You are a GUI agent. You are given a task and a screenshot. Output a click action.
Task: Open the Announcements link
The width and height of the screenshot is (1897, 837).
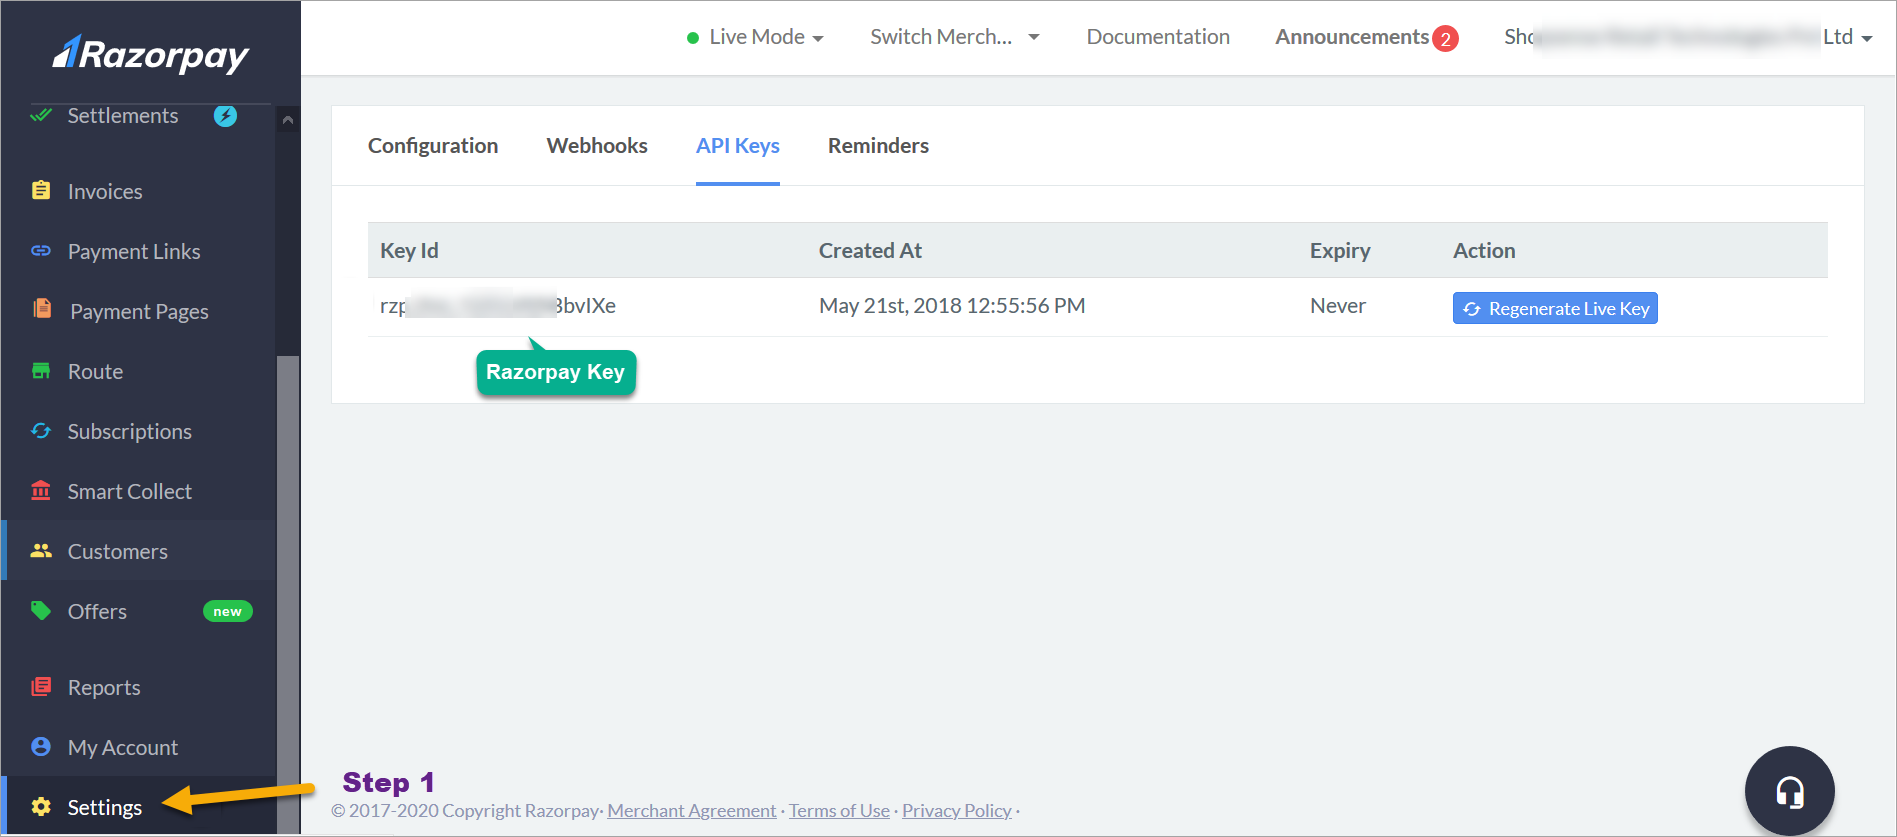coord(1352,37)
